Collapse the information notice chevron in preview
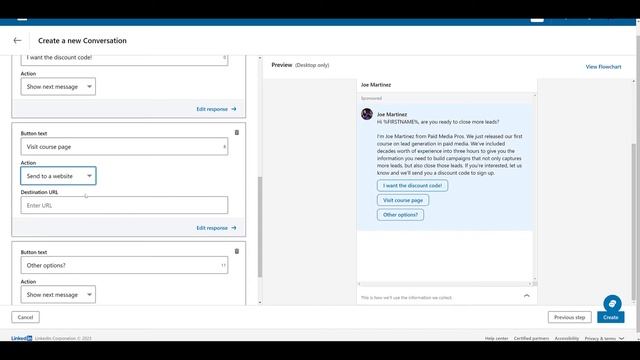The image size is (640, 360). [x=527, y=296]
